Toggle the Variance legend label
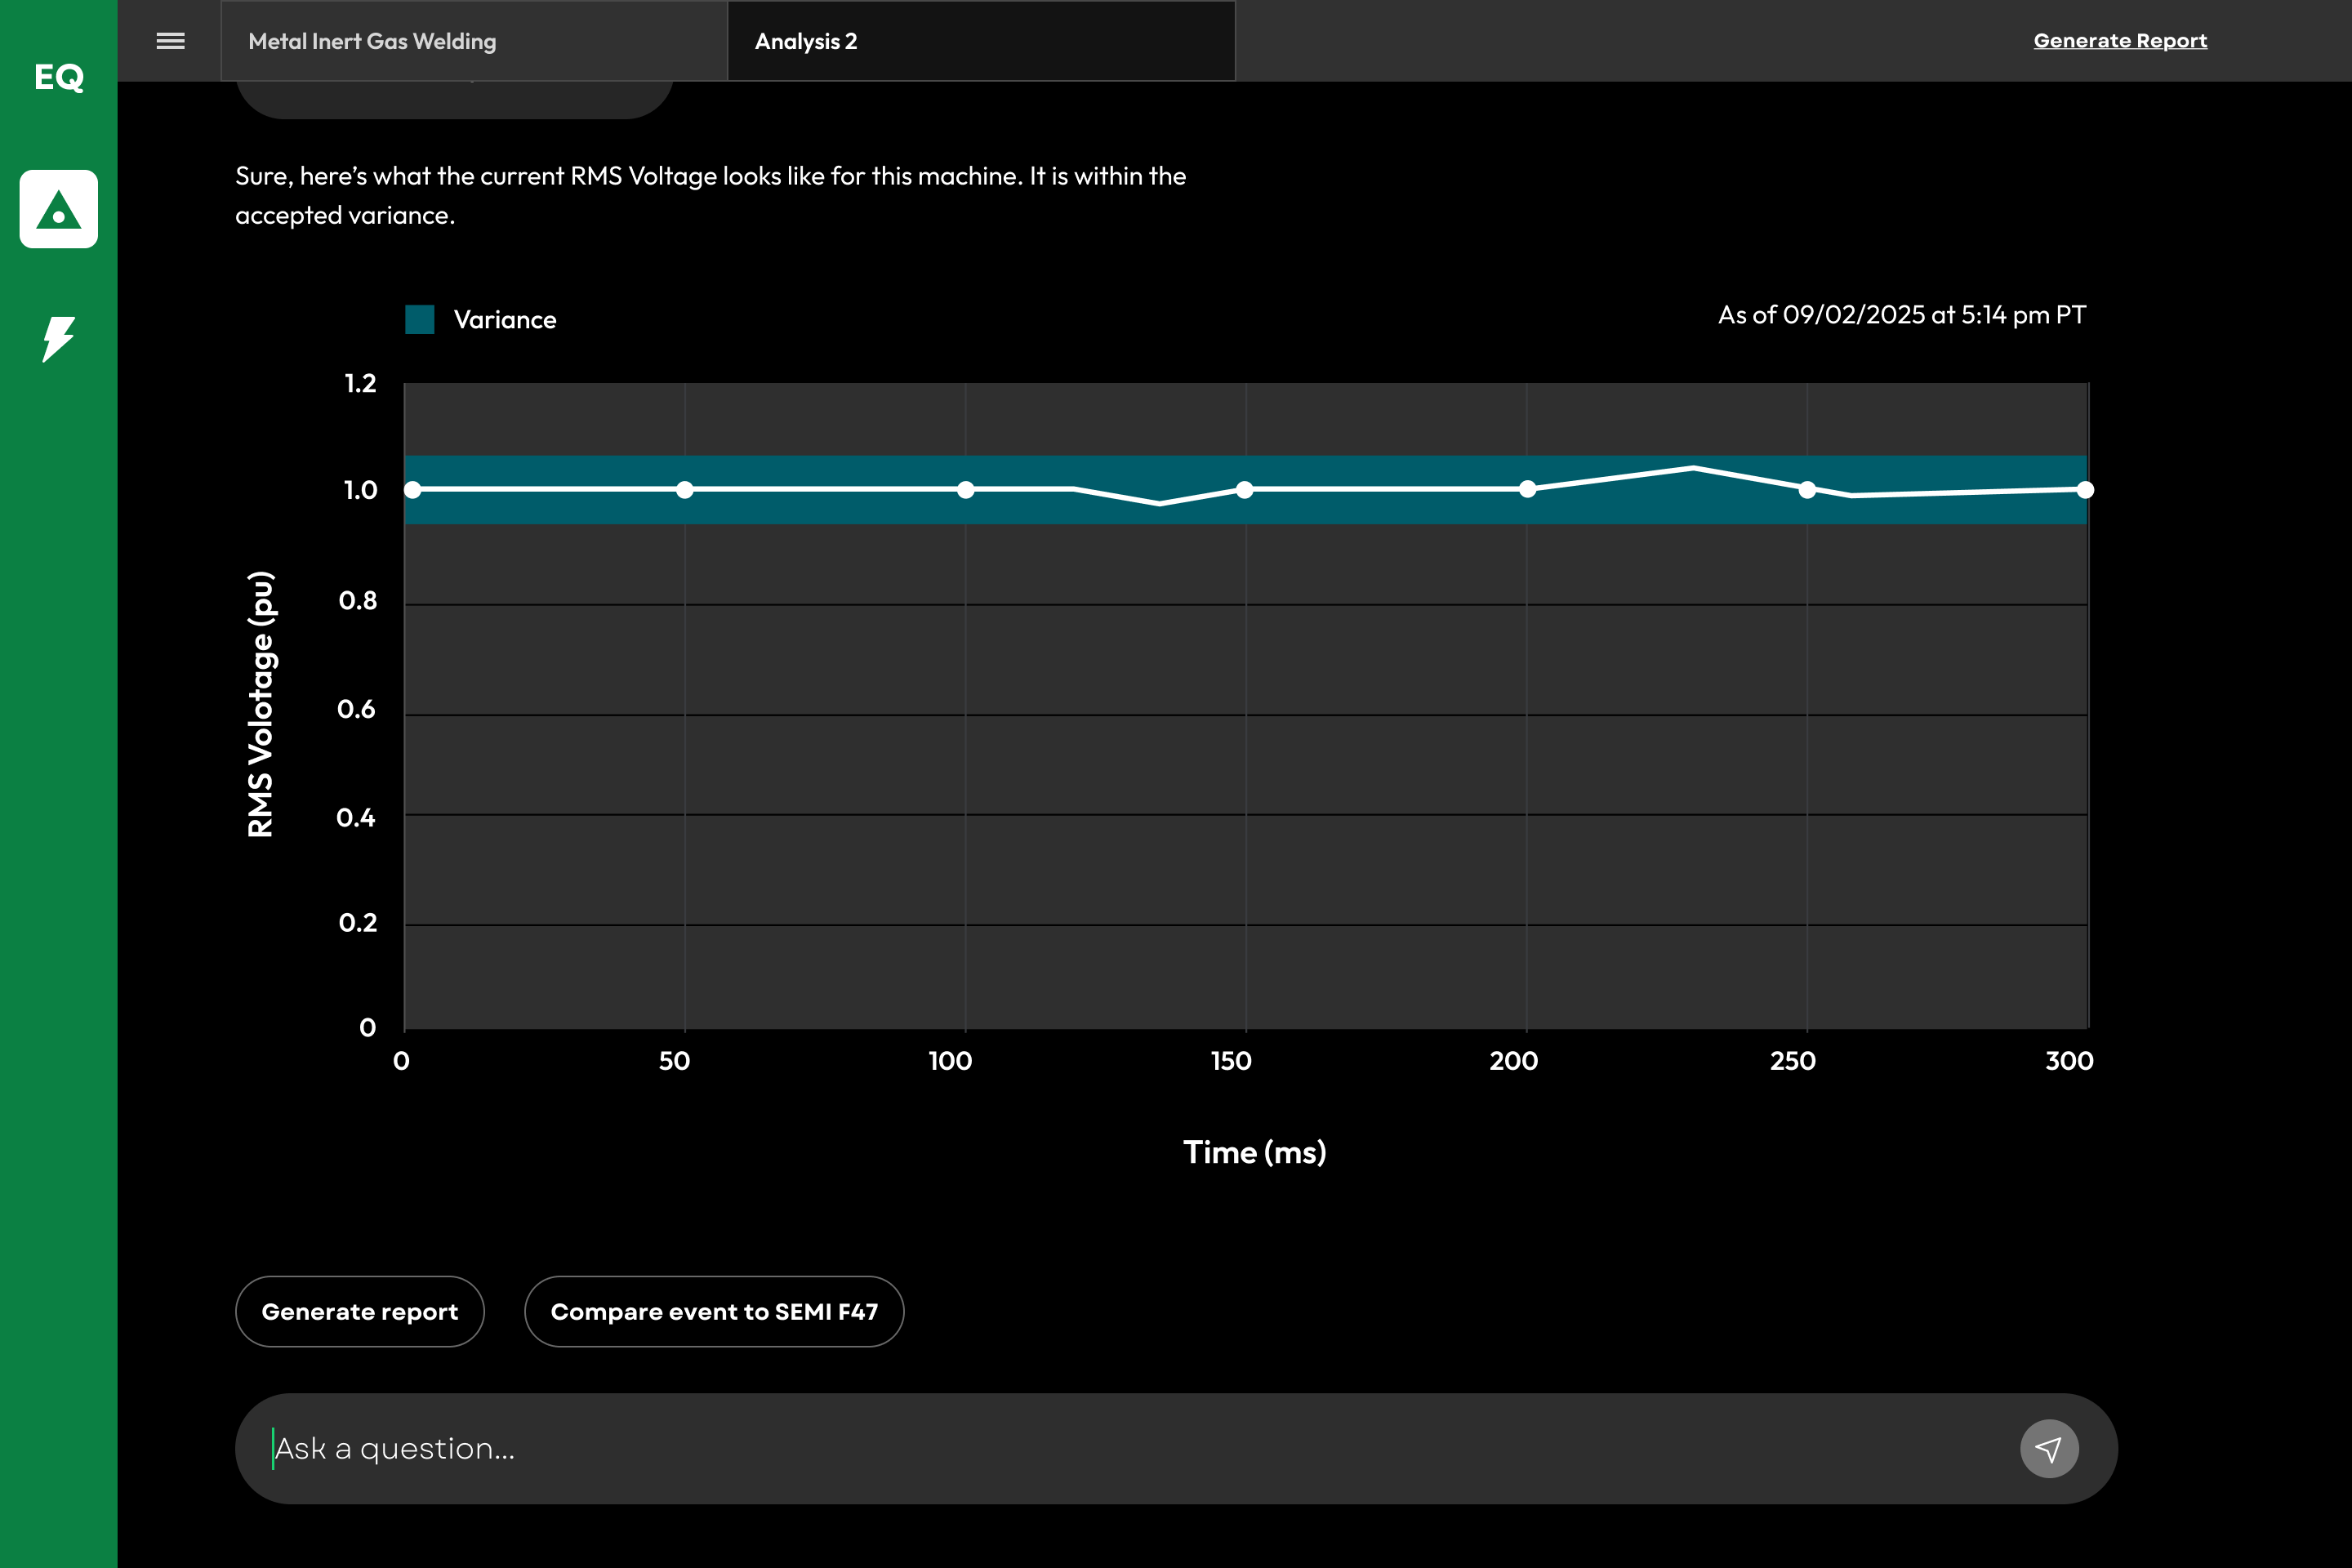This screenshot has width=2352, height=1568. point(505,320)
